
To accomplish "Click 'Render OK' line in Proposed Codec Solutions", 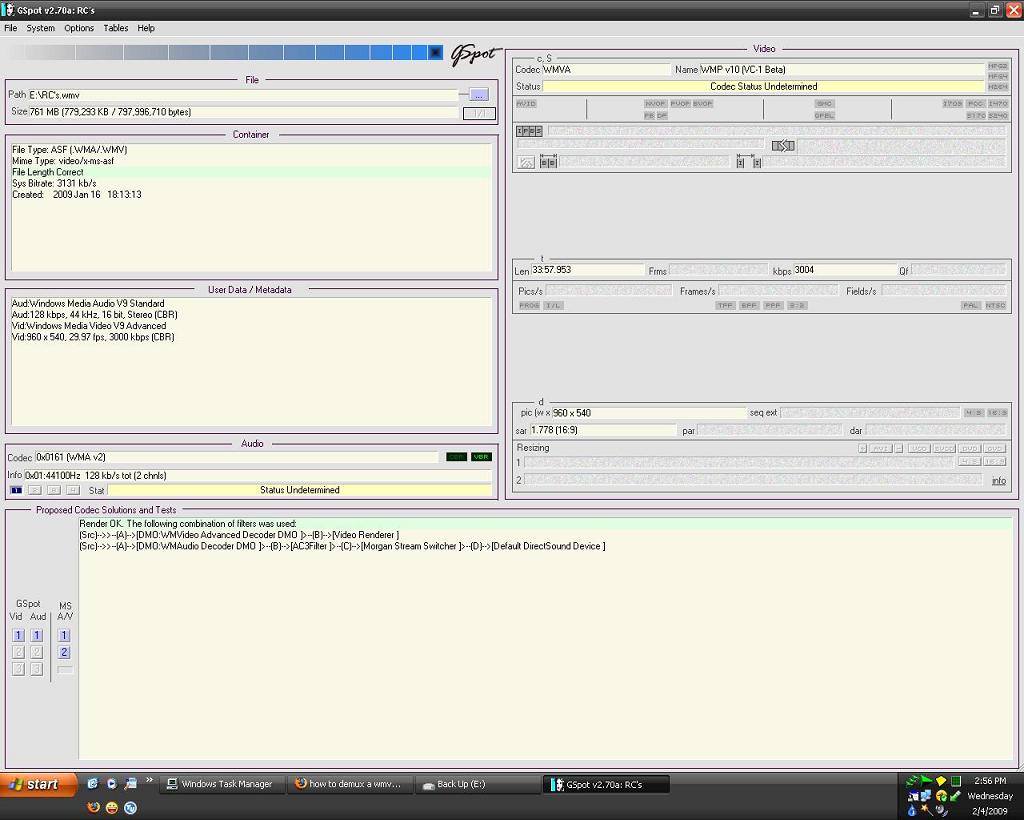I will 545,524.
